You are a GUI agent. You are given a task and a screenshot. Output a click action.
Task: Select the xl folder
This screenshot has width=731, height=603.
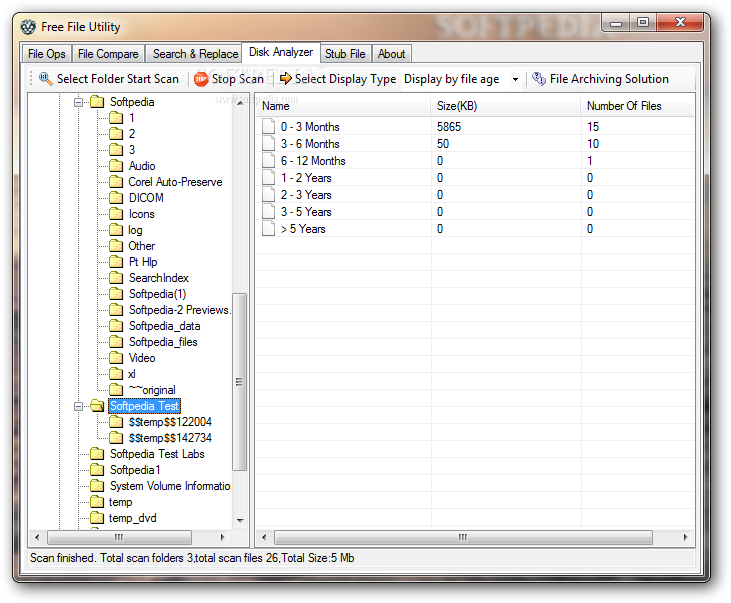(132, 374)
